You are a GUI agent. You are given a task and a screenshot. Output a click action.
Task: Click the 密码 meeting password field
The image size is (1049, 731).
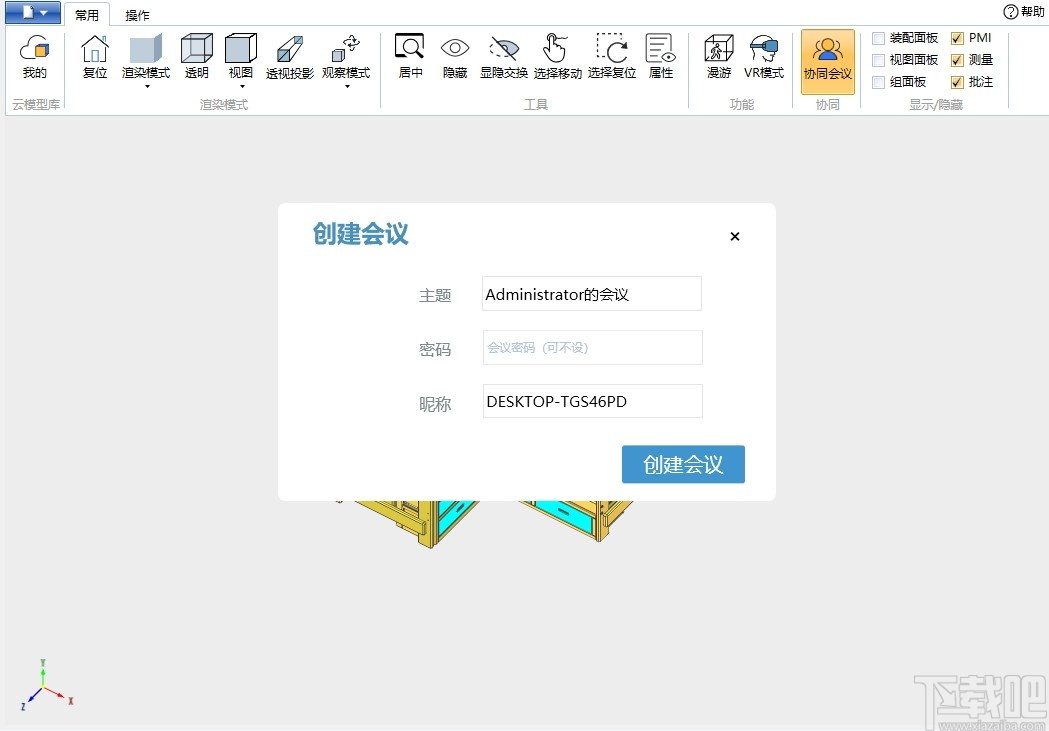pyautogui.click(x=591, y=349)
